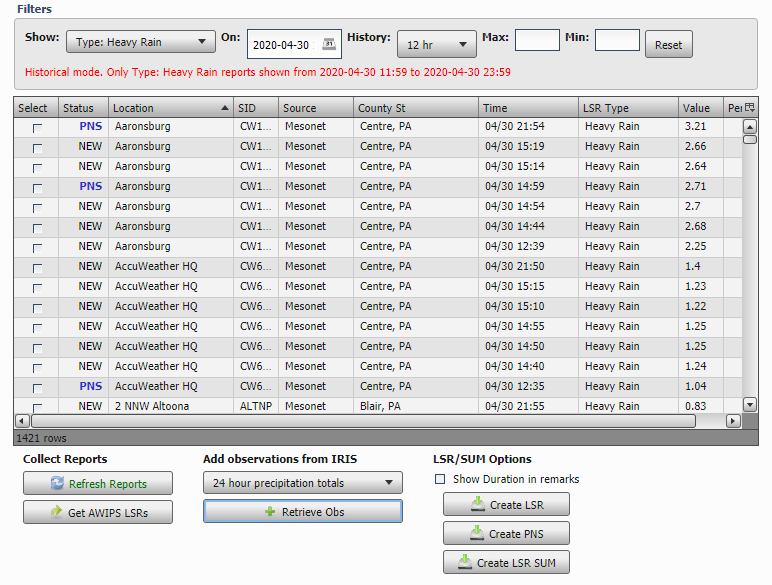Viewport: 772px width, 585px height.
Task: Click the Max value input field
Action: 537,40
